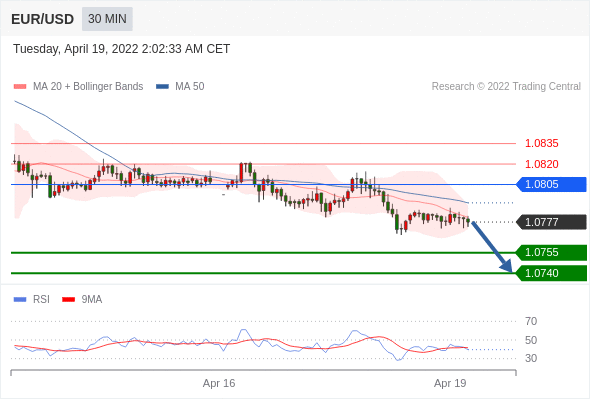Click the black 1.0777 current price tag

pos(552,222)
